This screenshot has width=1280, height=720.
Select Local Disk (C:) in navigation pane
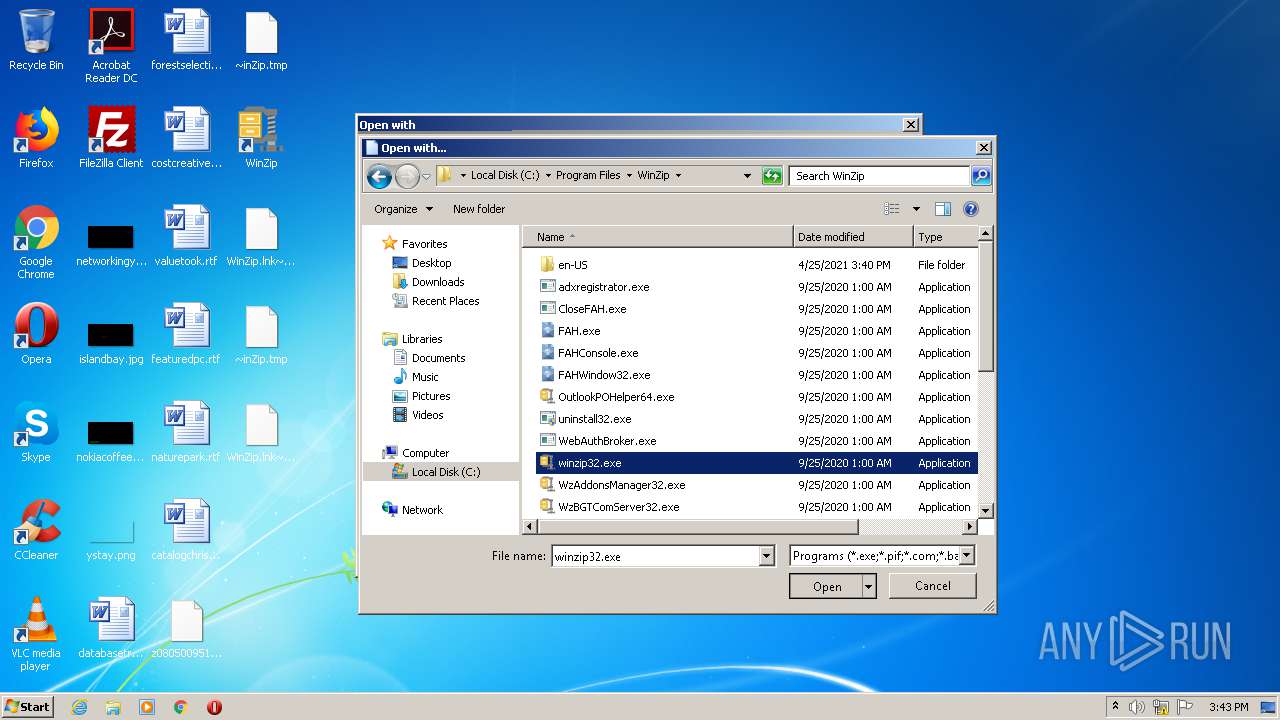(445, 472)
